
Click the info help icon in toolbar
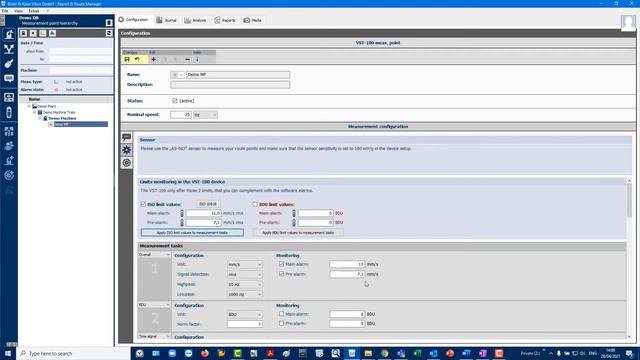198,60
